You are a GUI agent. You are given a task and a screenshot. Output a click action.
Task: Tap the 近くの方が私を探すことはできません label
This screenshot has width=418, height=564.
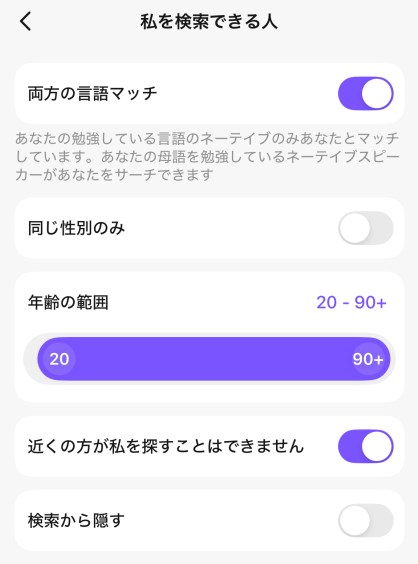[x=166, y=446]
